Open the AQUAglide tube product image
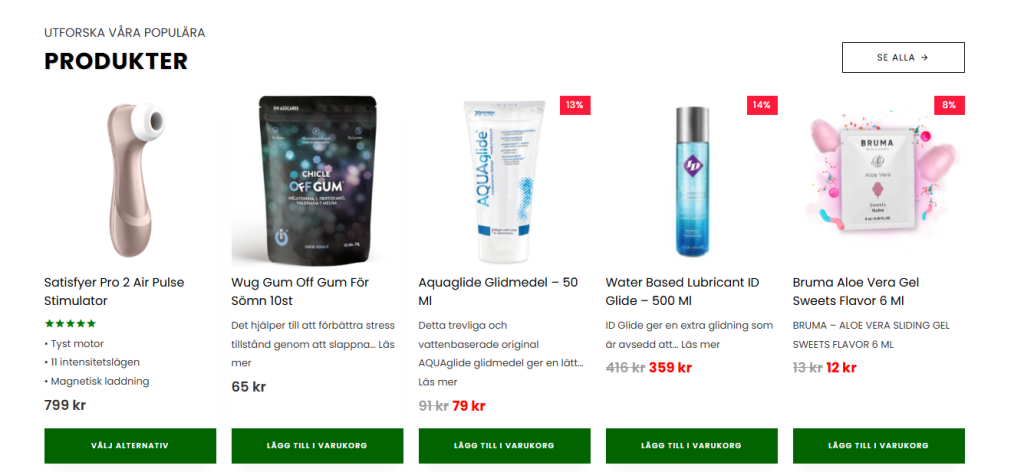The width and height of the screenshot is (1024, 472). 504,181
